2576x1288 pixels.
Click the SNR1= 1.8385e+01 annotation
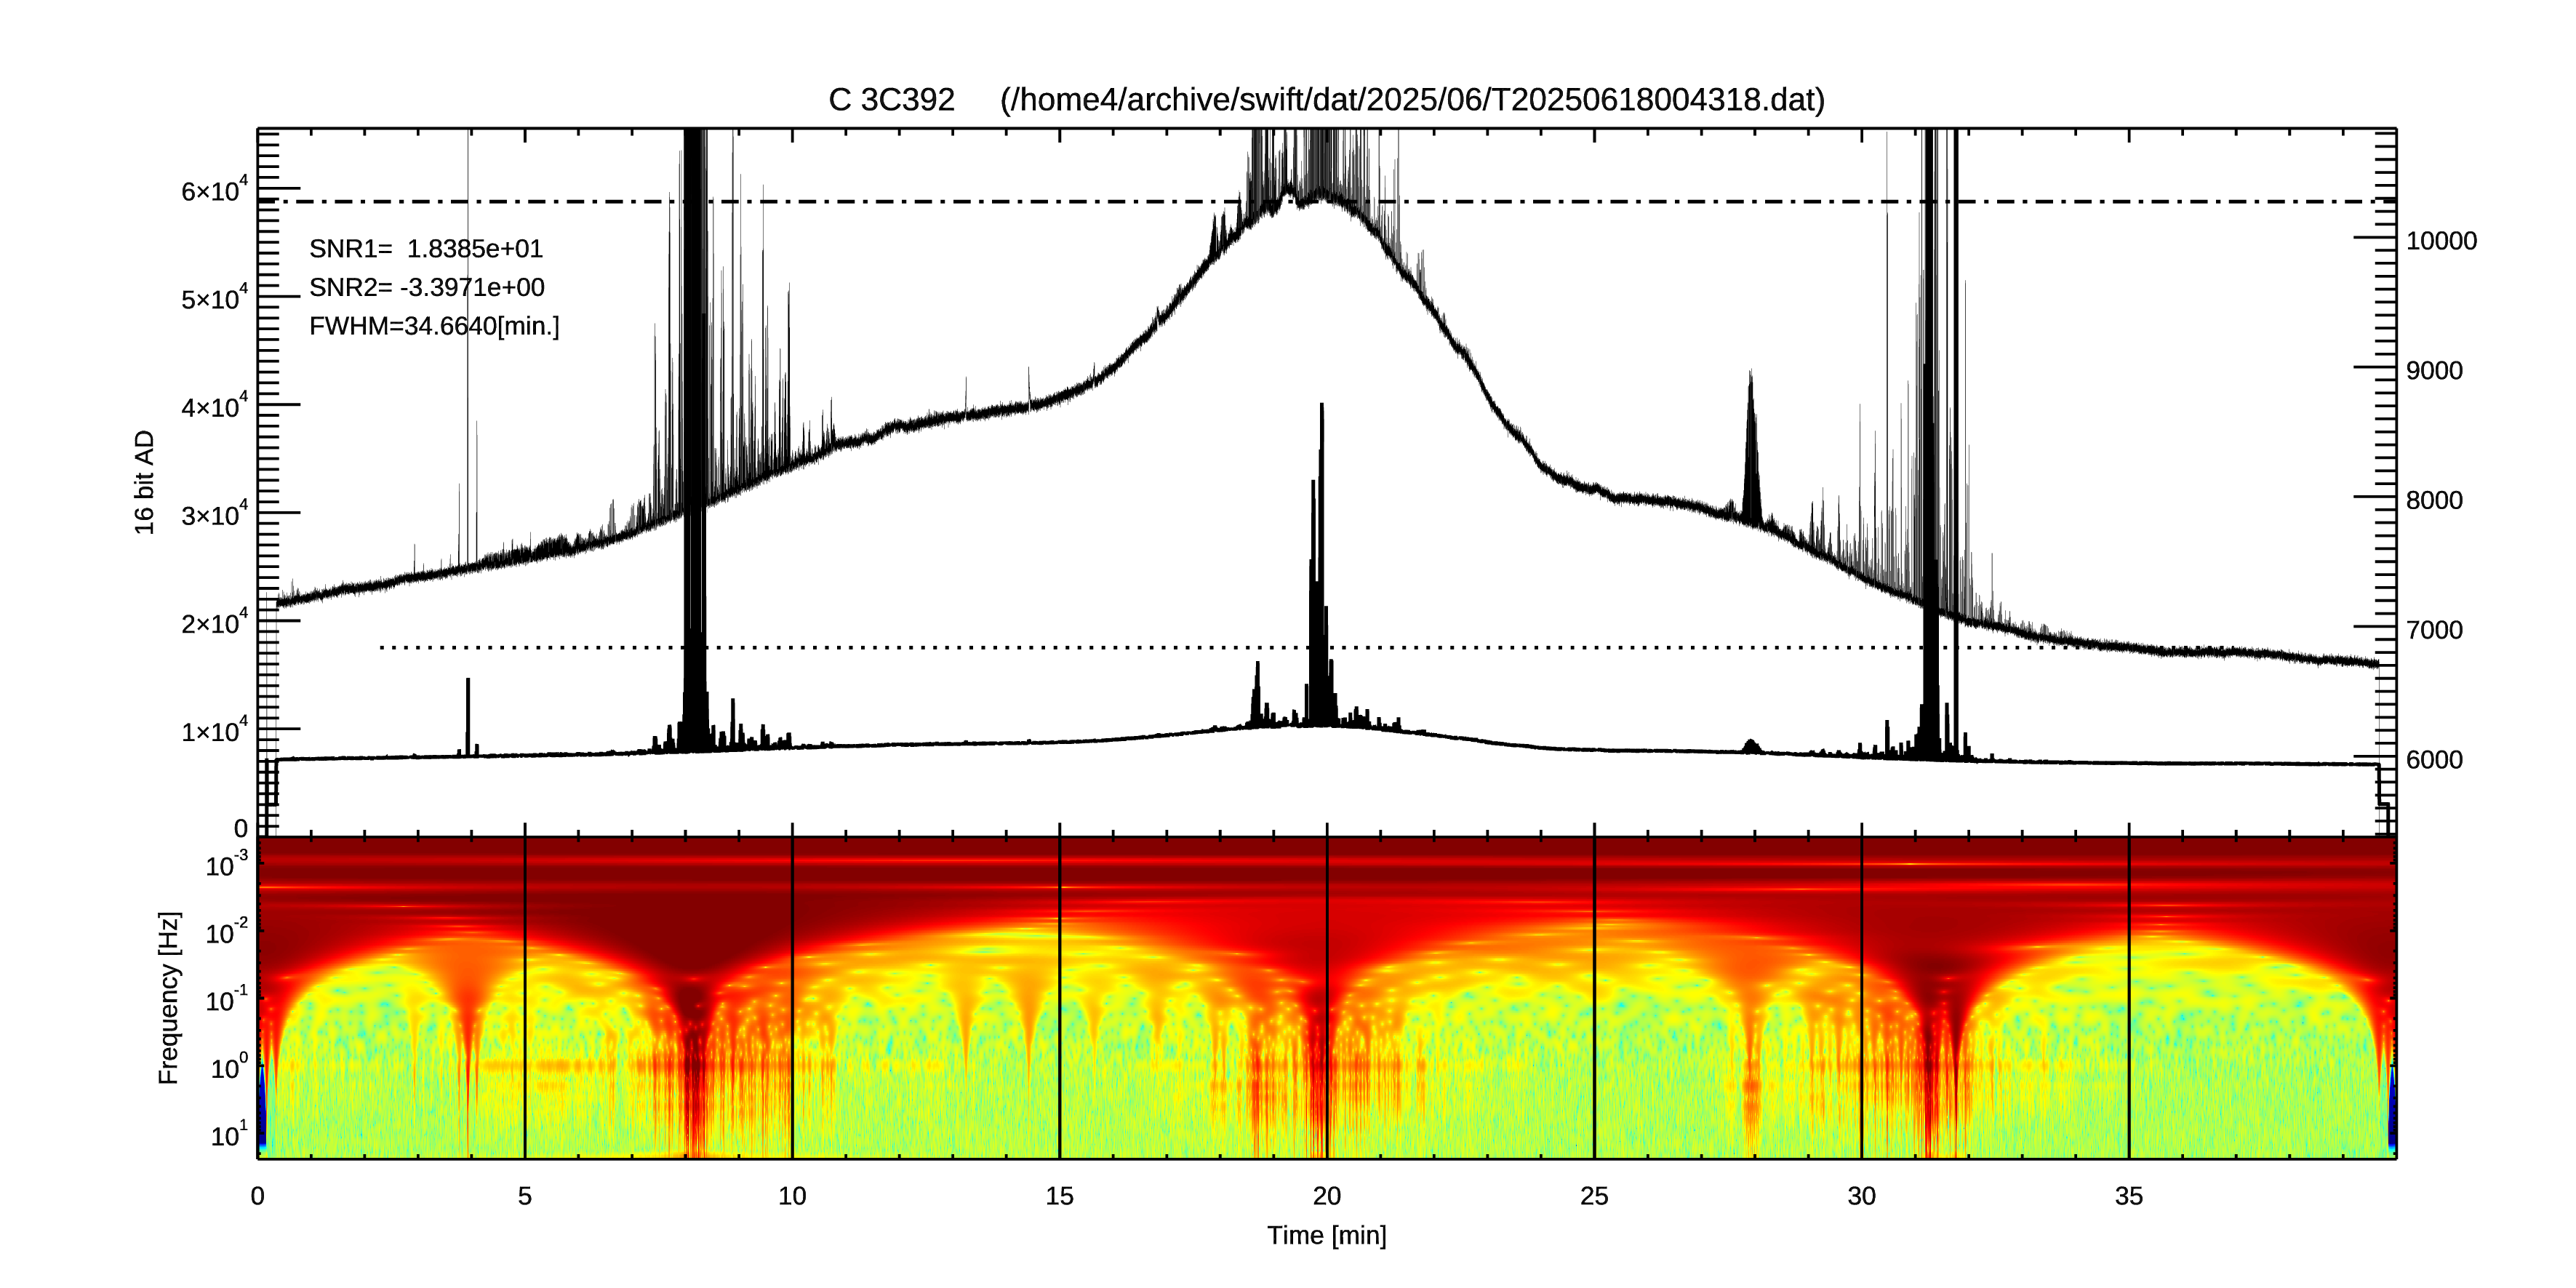coord(426,248)
